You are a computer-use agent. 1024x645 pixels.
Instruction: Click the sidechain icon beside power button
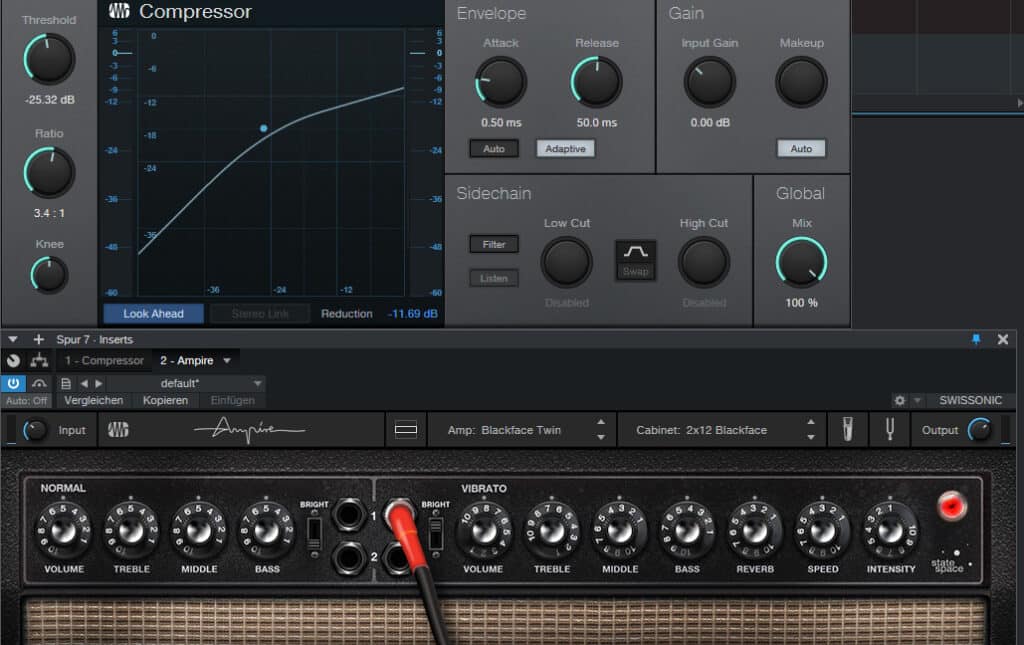[39, 383]
